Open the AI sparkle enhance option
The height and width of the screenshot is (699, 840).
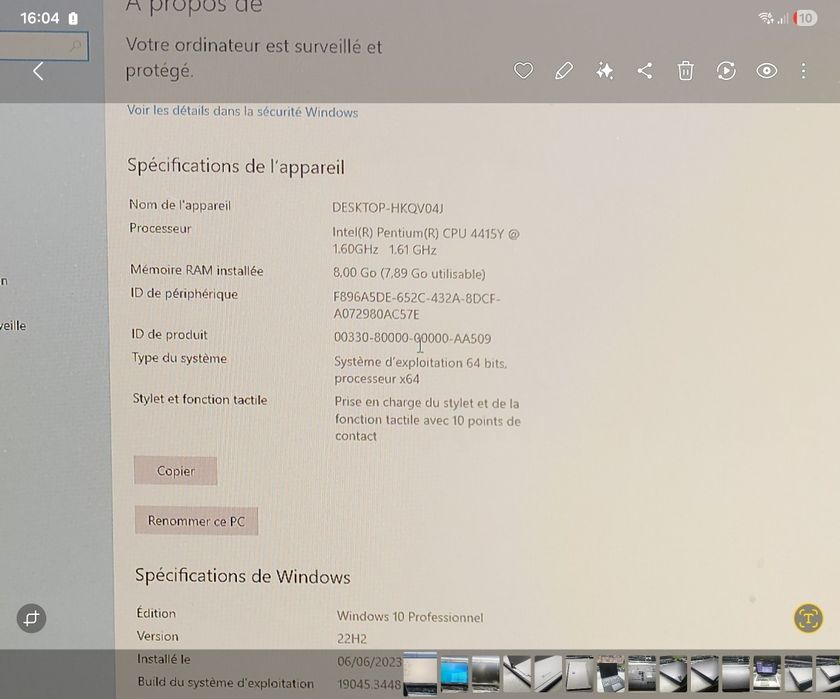pyautogui.click(x=604, y=71)
